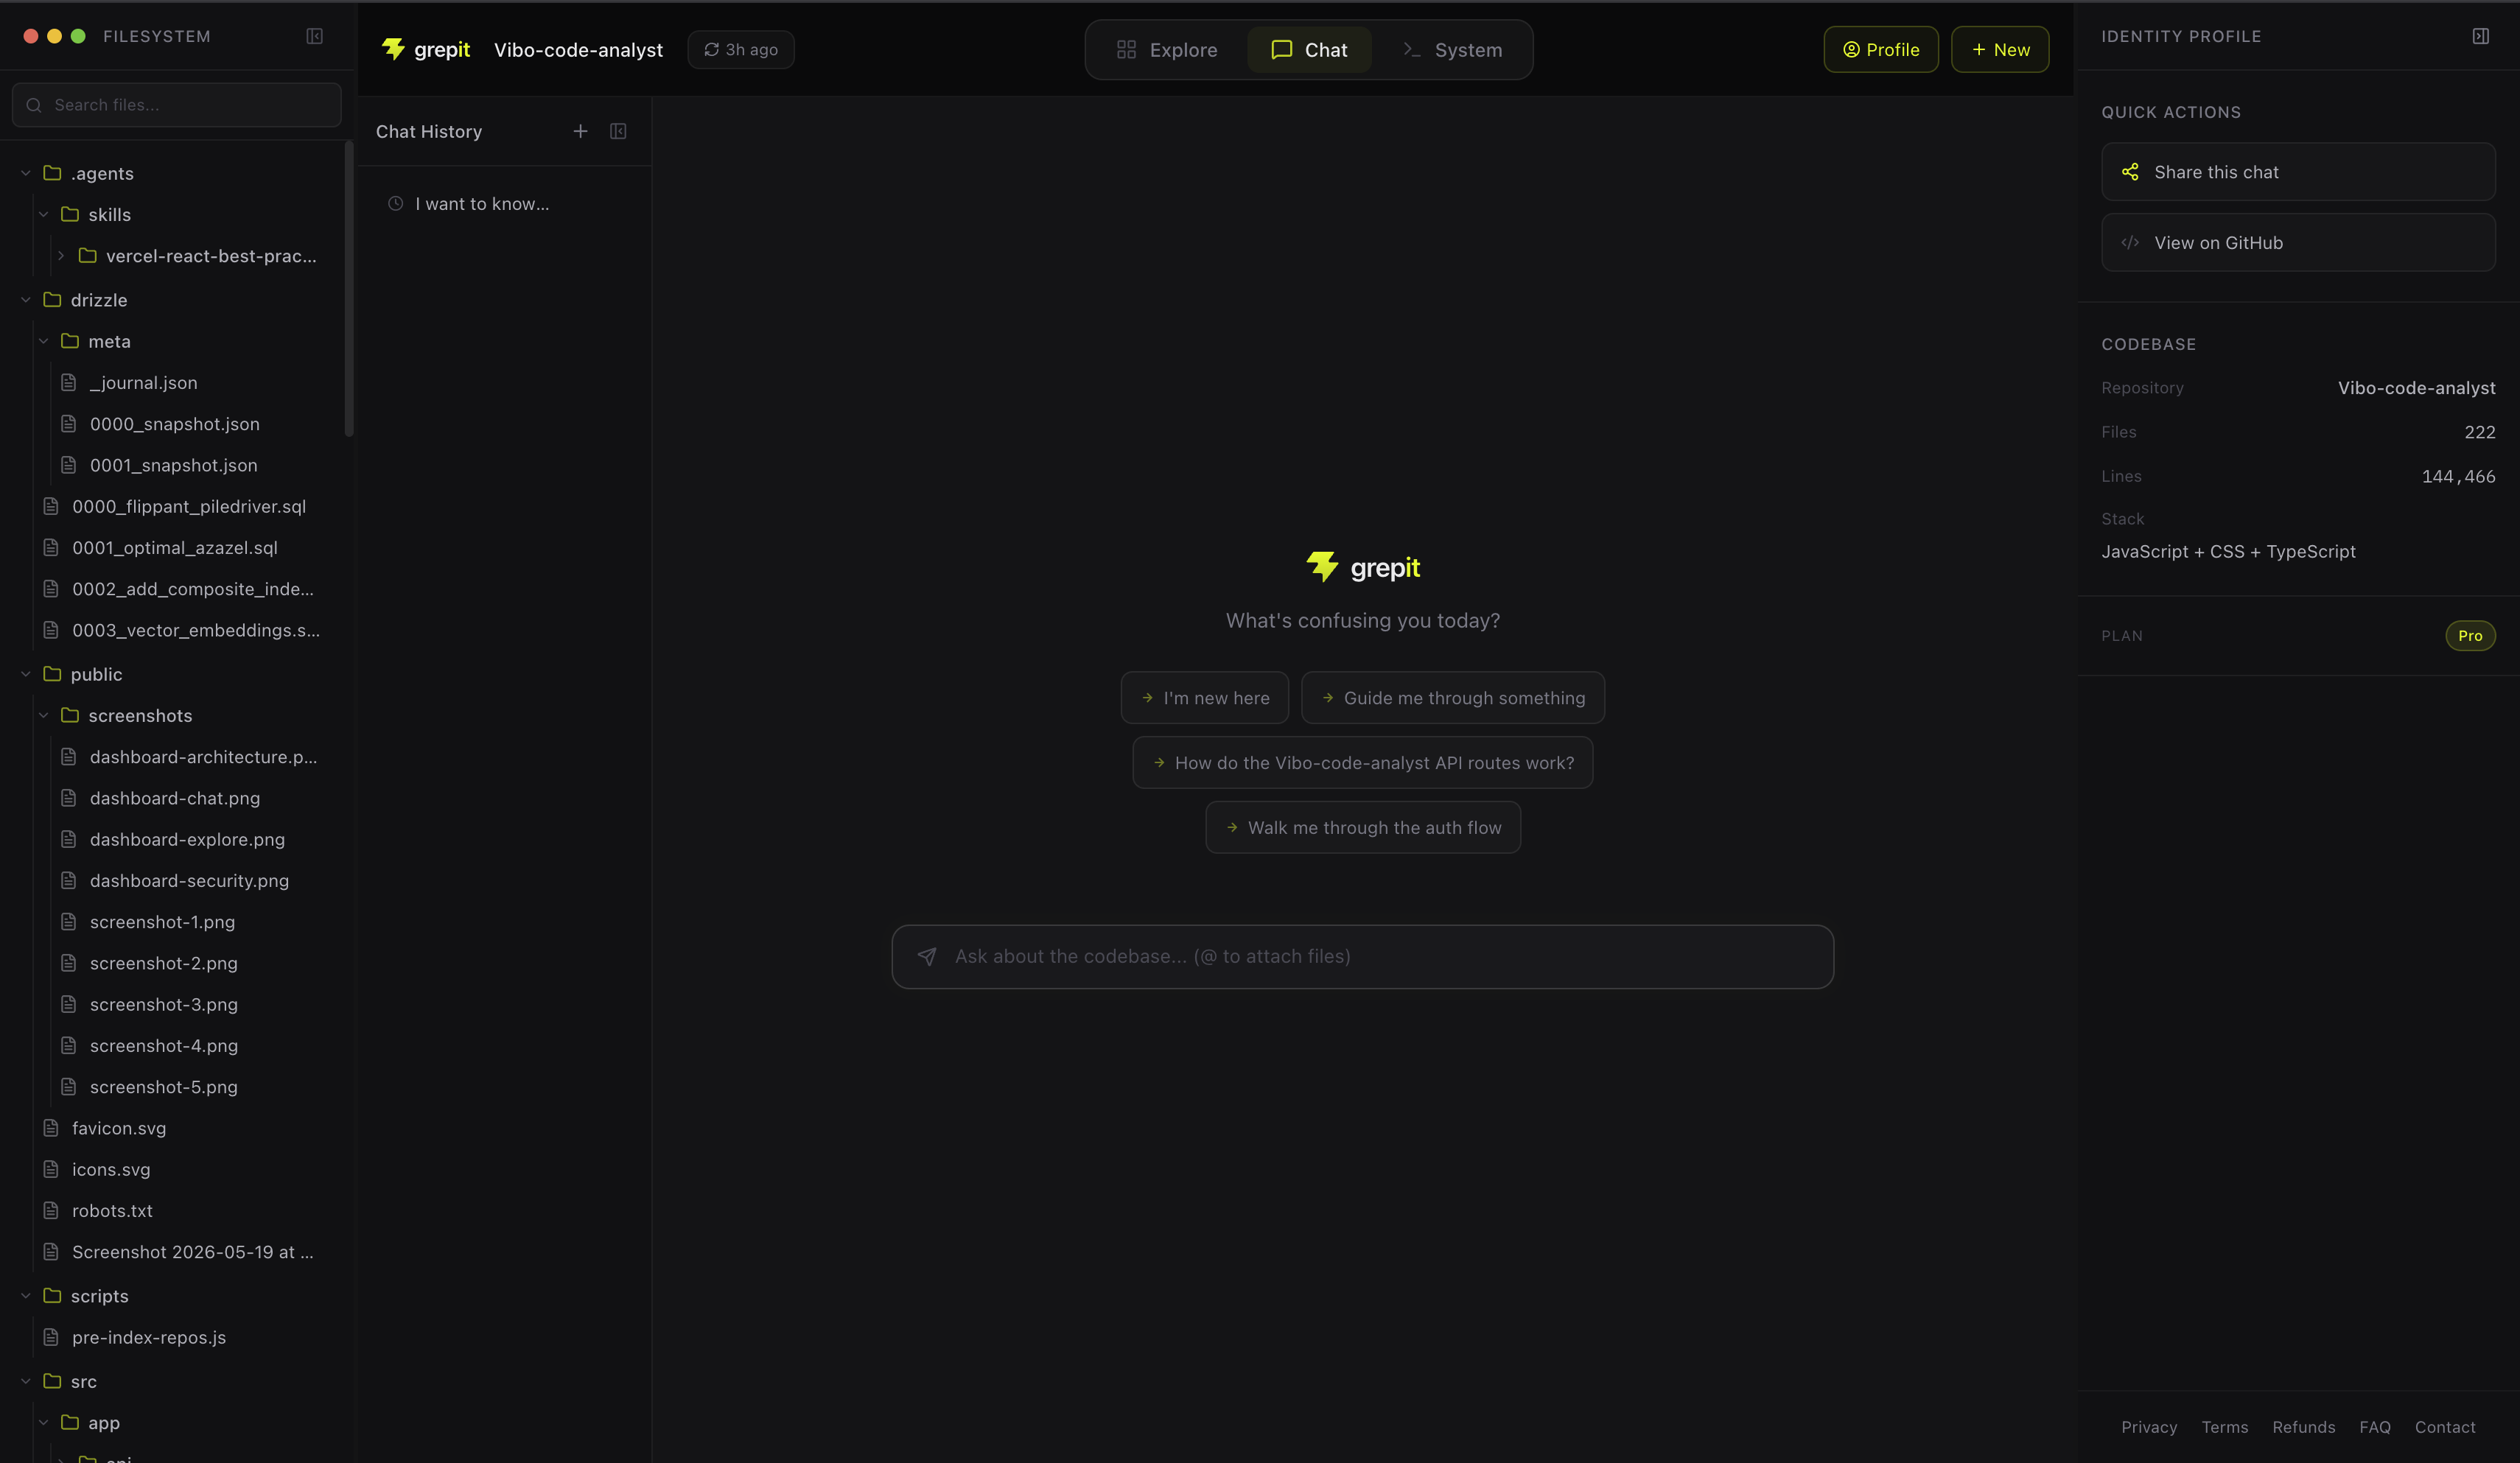The height and width of the screenshot is (1463, 2520).
Task: Click Share this chat quick action
Action: [x=2298, y=172]
